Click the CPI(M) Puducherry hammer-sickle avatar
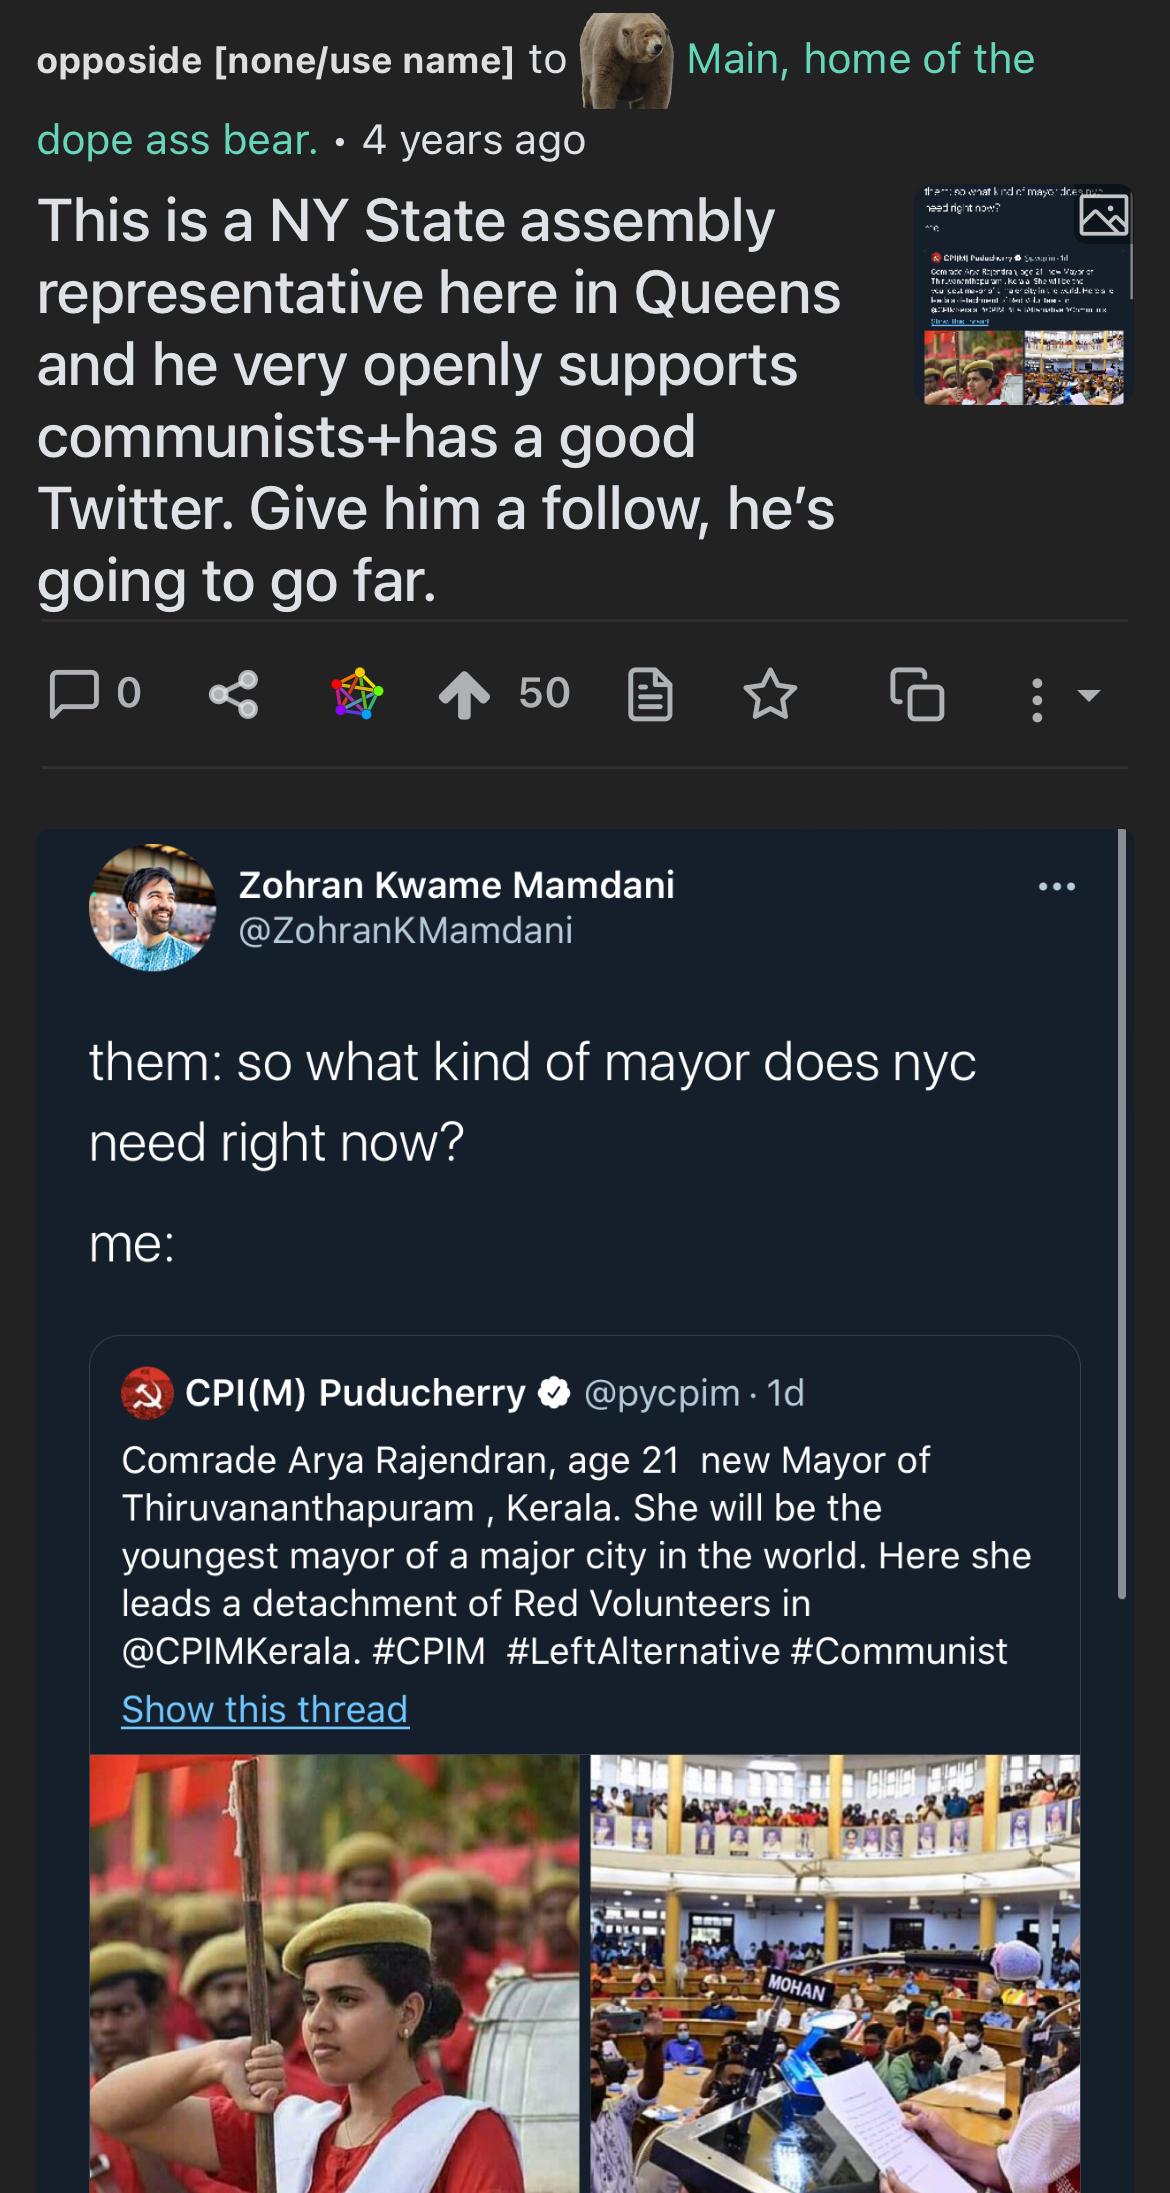The width and height of the screenshot is (1170, 2193). click(147, 1393)
